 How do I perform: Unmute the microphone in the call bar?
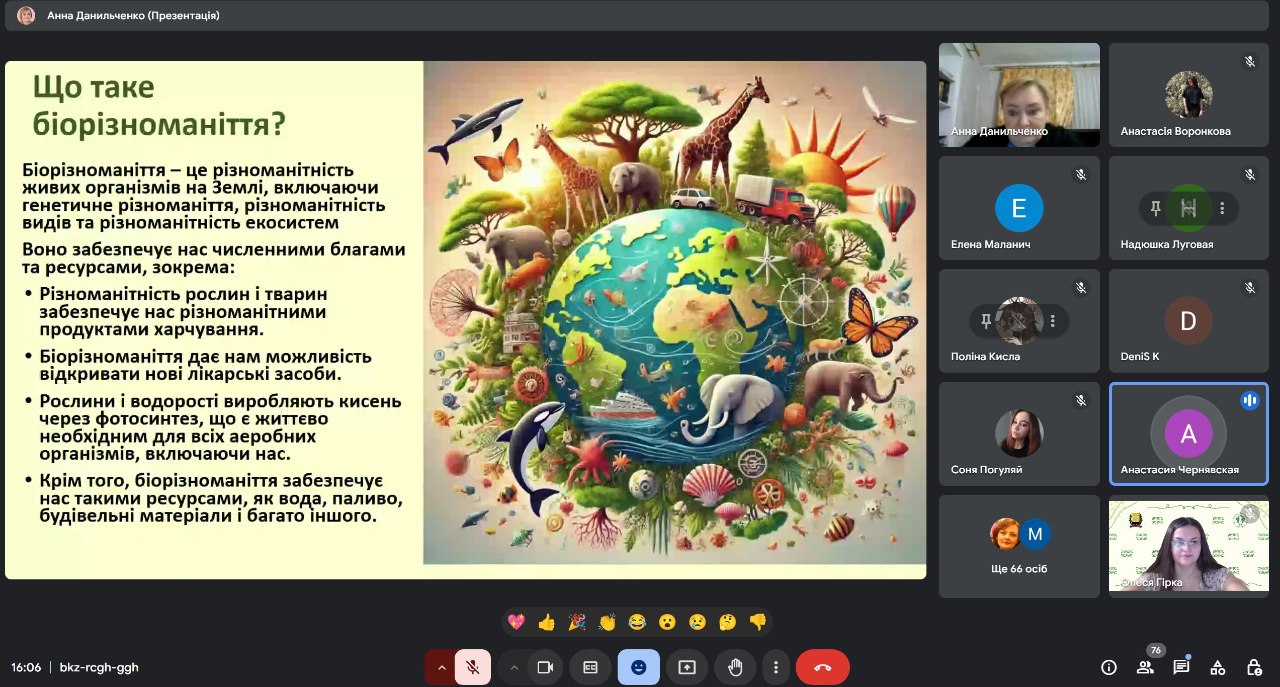tap(473, 667)
